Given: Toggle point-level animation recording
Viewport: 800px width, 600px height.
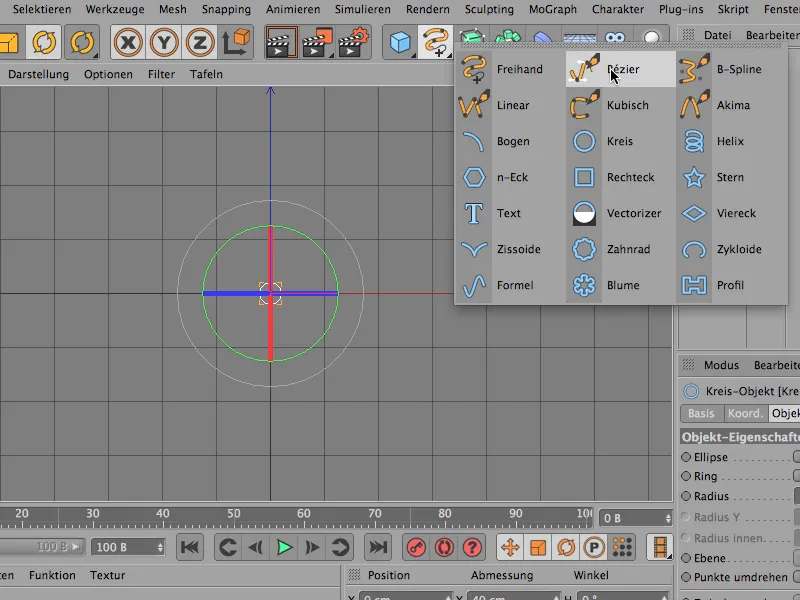Looking at the screenshot, I should coord(622,547).
